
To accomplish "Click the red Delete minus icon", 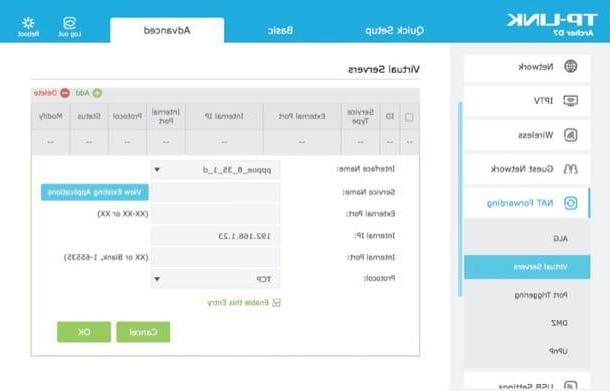I will click(x=65, y=93).
